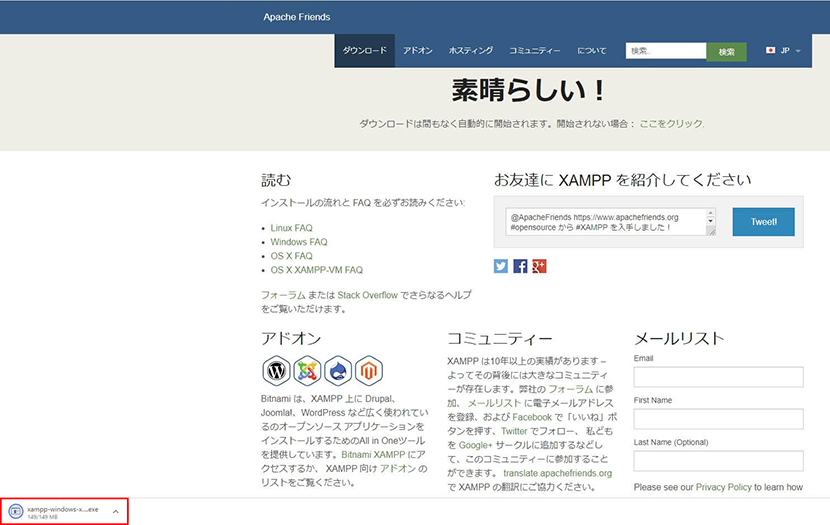This screenshot has height=525, width=830.
Task: Open the OS X FAQ link
Action: tap(292, 256)
